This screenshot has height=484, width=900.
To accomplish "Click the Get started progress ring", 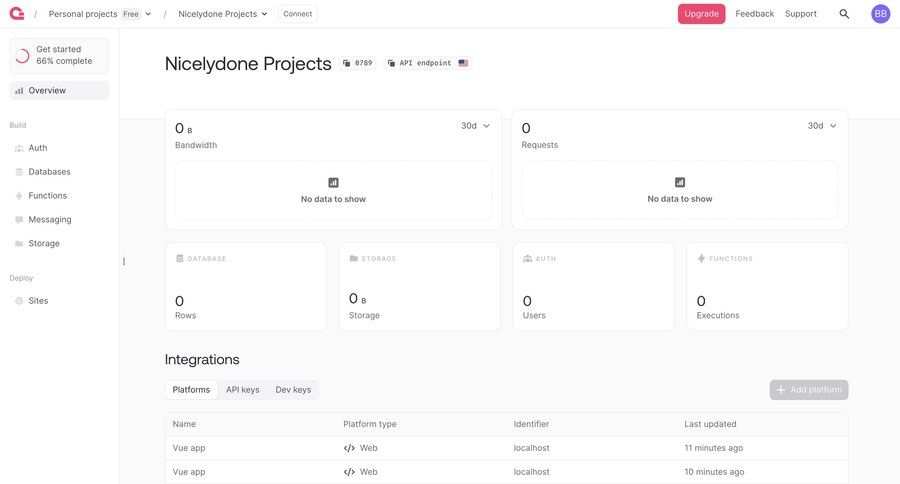I will pos(22,56).
